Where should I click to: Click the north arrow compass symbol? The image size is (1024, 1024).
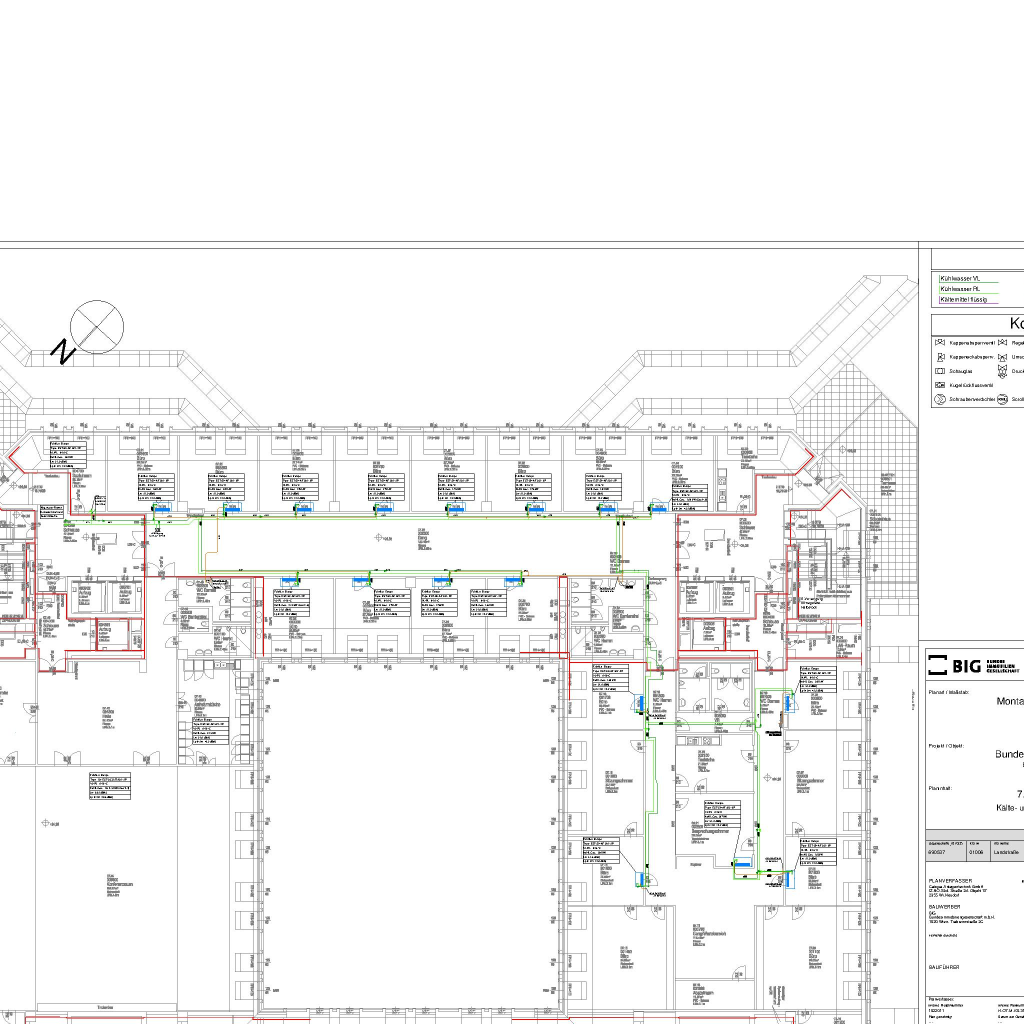coord(97,327)
